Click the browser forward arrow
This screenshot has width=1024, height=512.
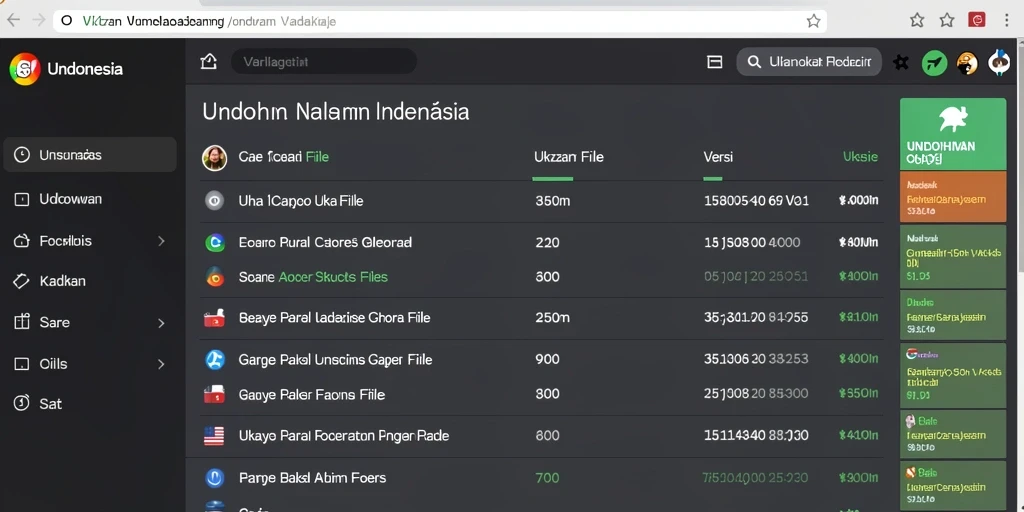tap(39, 20)
